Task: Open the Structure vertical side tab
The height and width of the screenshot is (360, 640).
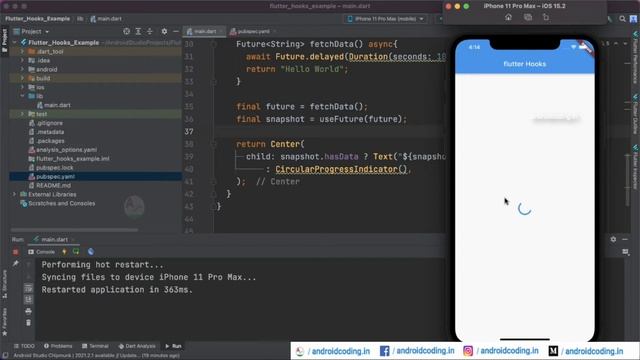Action: point(4,284)
